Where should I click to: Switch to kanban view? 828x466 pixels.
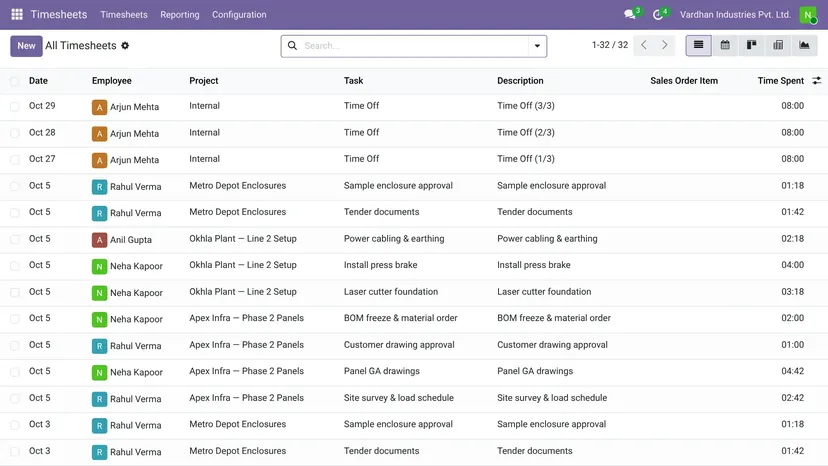coord(751,45)
